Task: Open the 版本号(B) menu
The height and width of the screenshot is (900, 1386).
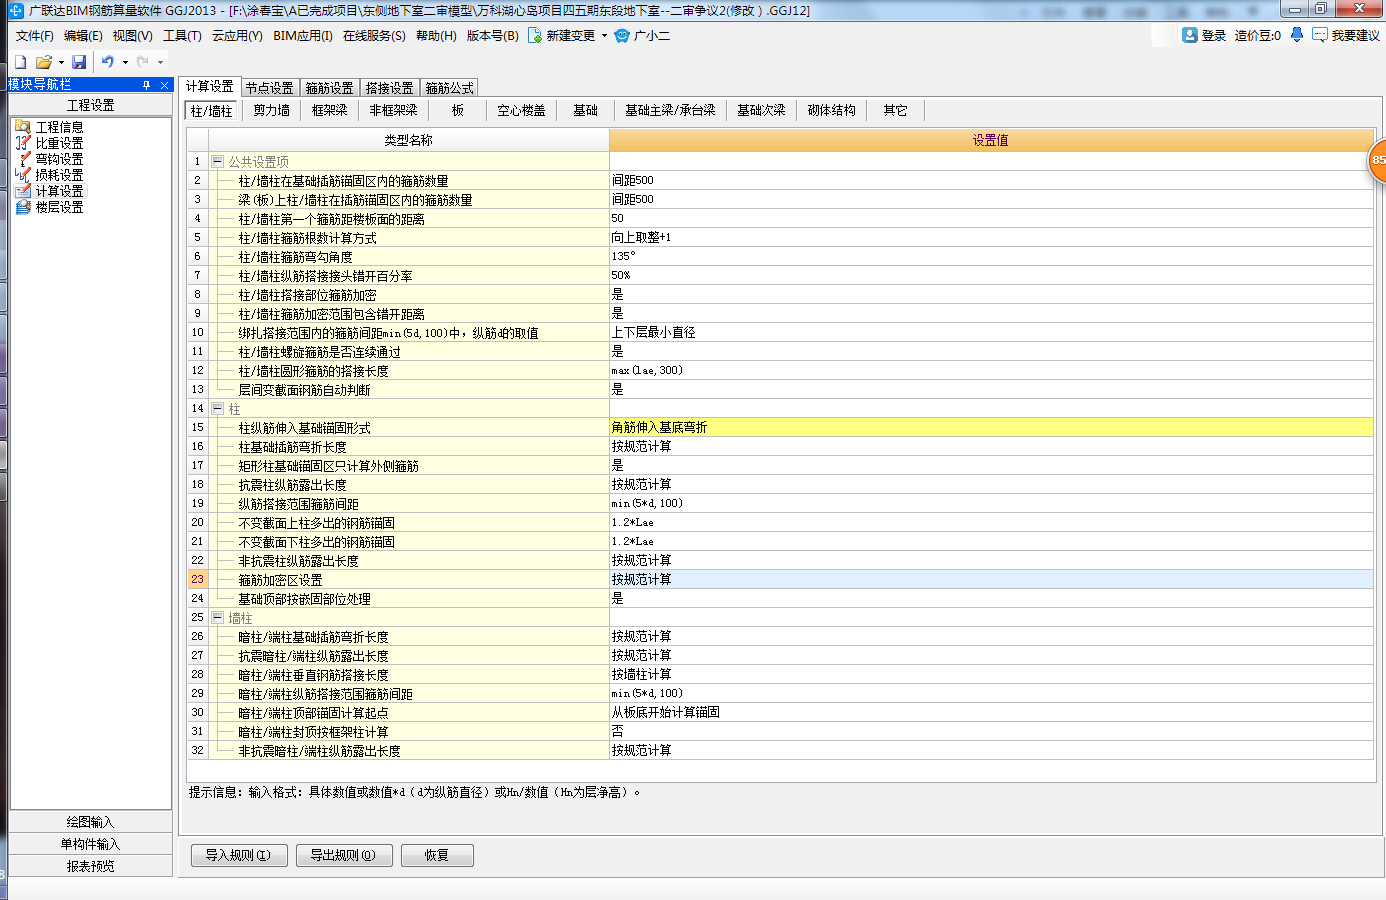Action: pos(493,35)
